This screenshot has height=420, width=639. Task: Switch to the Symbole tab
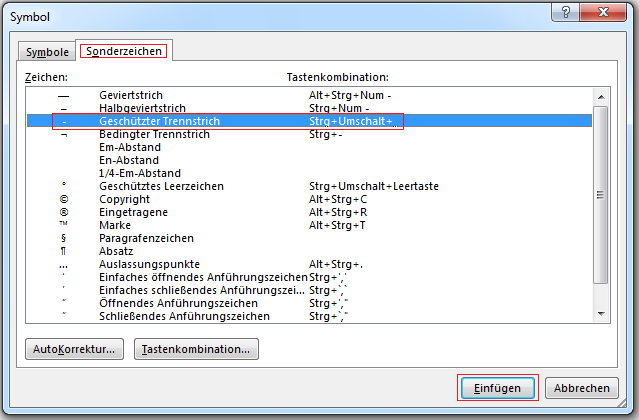(x=47, y=52)
